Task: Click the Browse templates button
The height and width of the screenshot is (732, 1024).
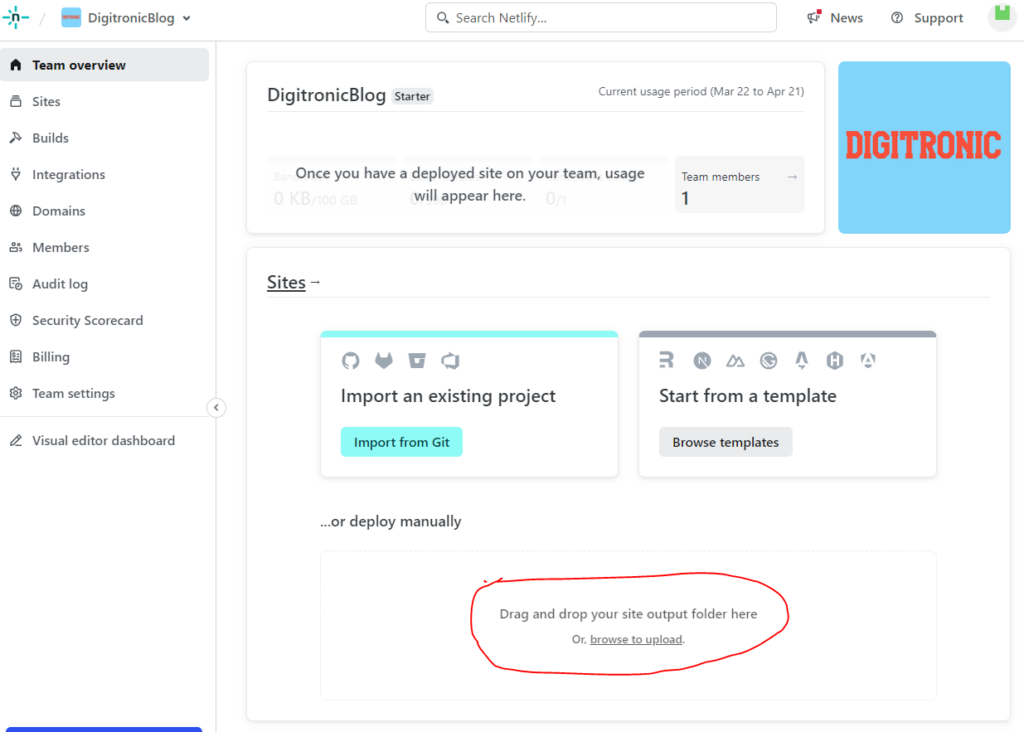Action: (726, 442)
